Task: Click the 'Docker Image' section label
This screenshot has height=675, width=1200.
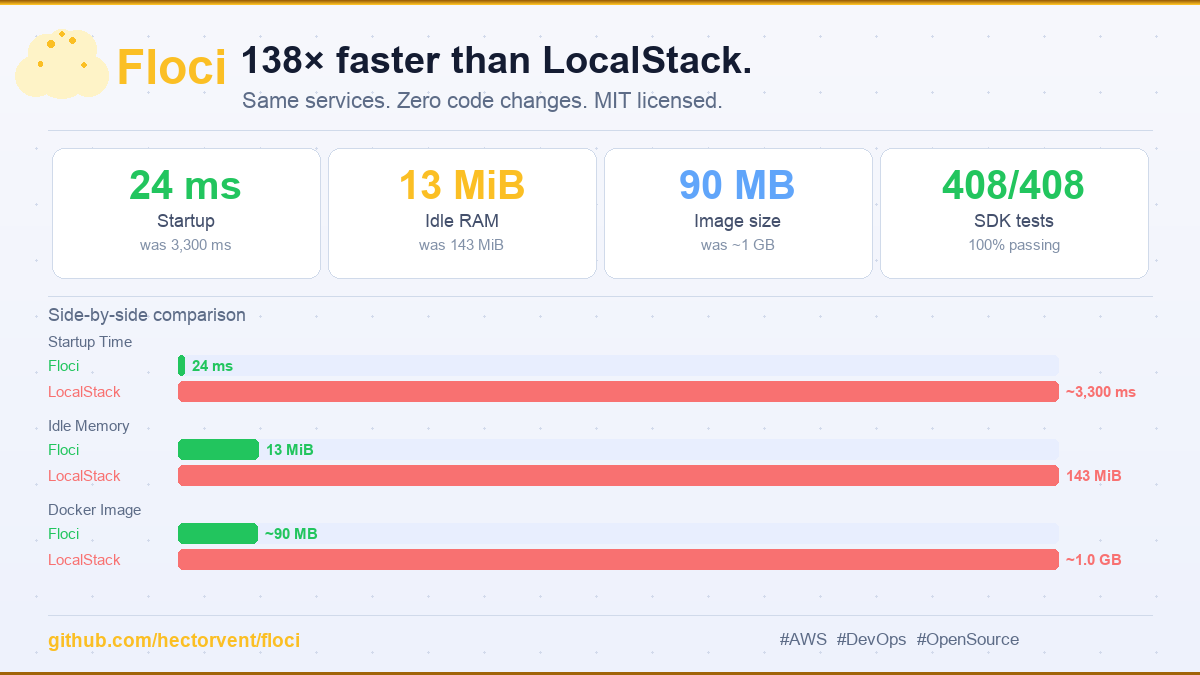Action: (x=95, y=510)
